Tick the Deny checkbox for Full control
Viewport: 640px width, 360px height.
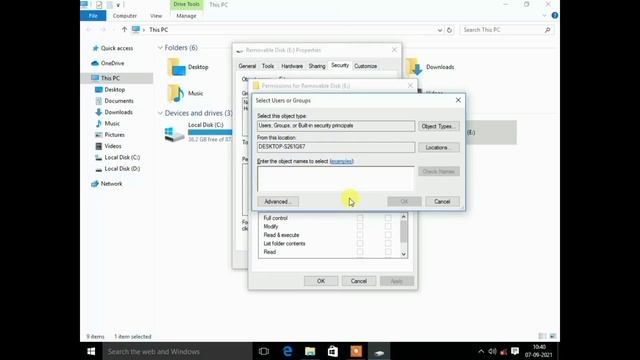point(388,218)
